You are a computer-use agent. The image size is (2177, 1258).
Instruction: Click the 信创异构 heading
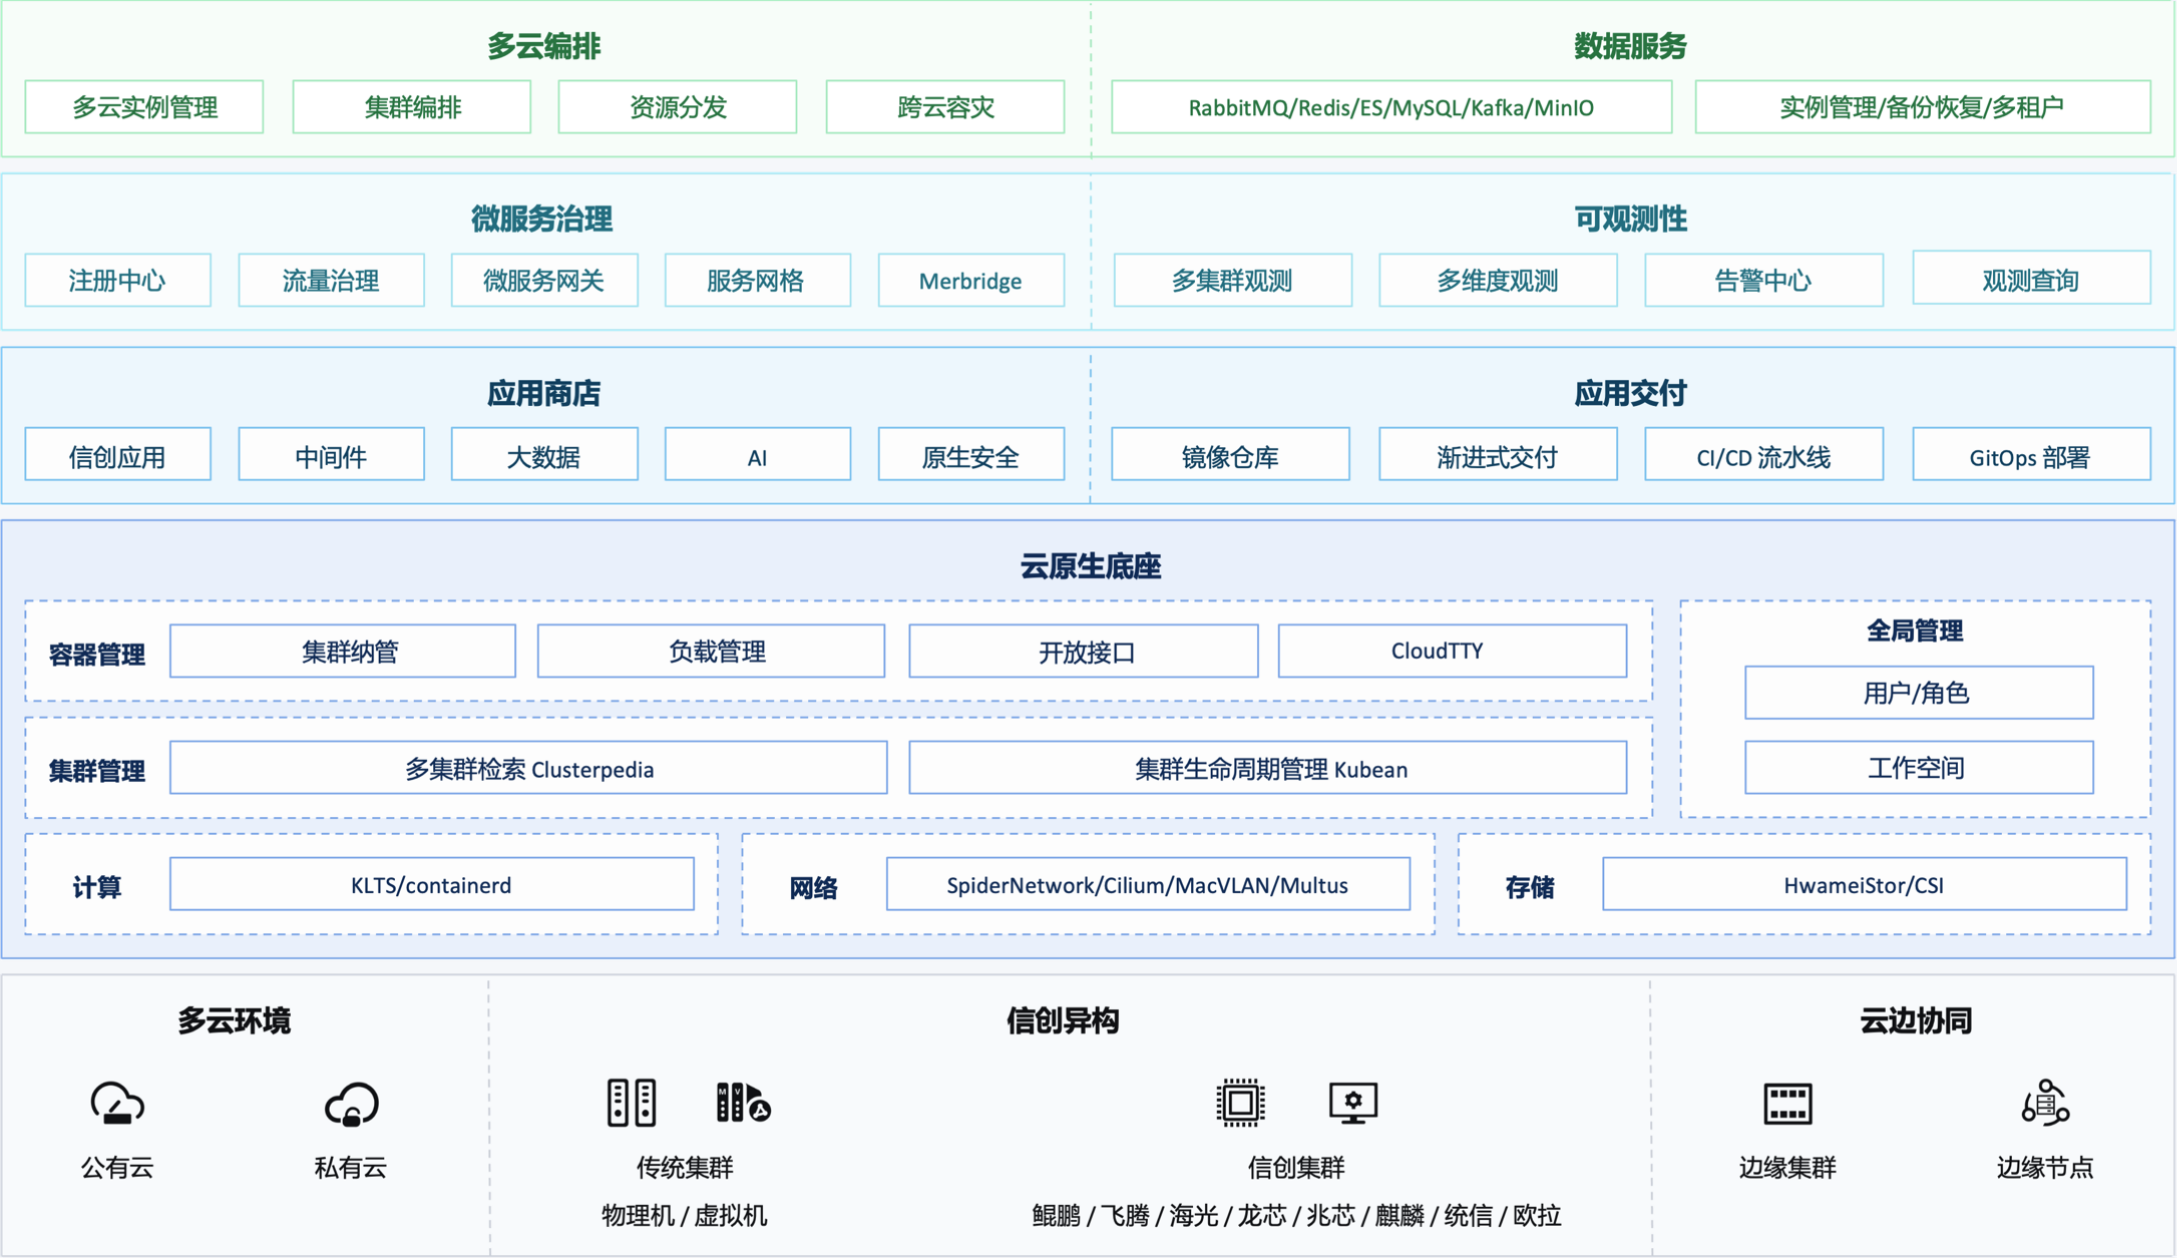(1062, 1020)
